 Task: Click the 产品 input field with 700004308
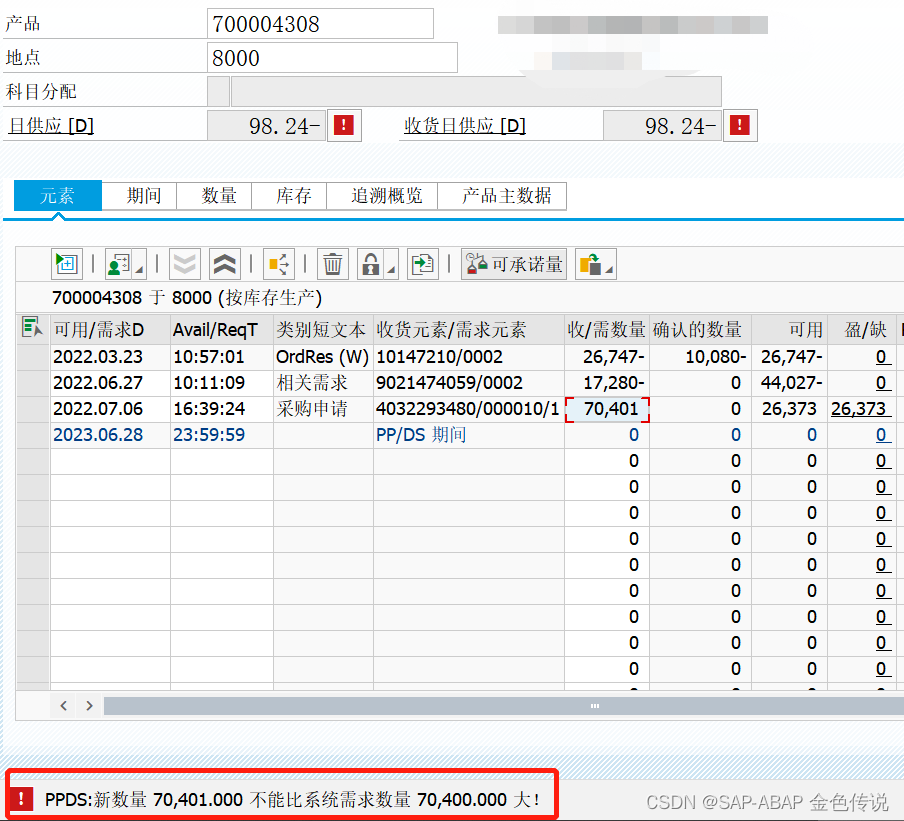click(320, 24)
